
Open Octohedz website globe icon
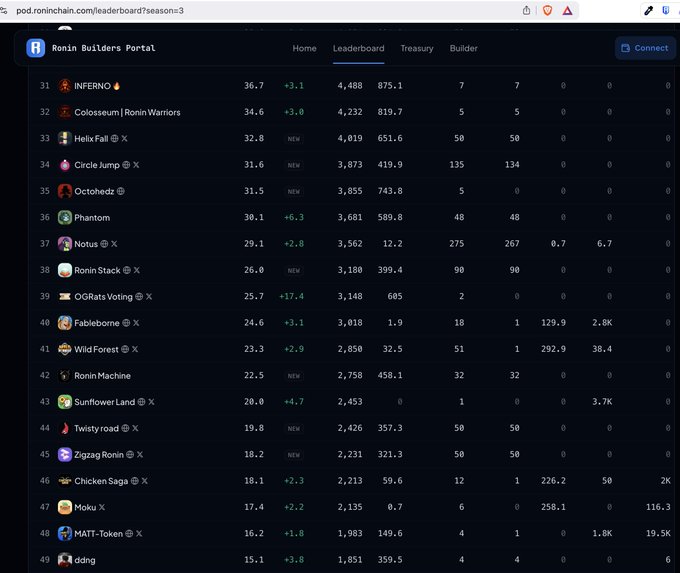click(121, 191)
